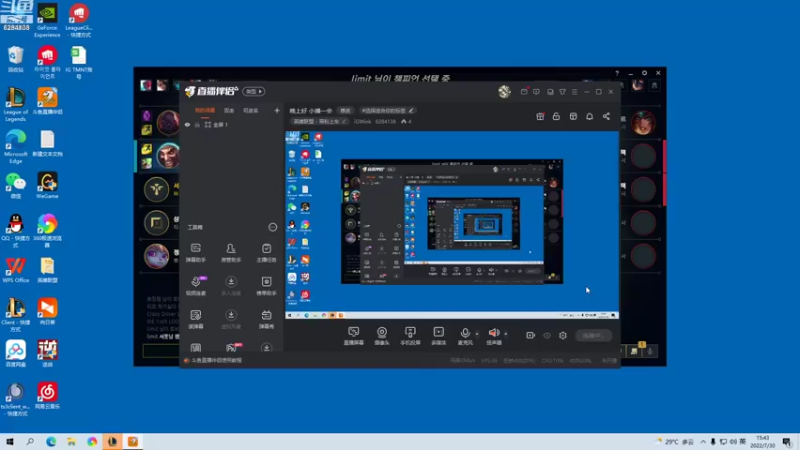
Task: Download the 多人连麦 tool
Action: 231,286
